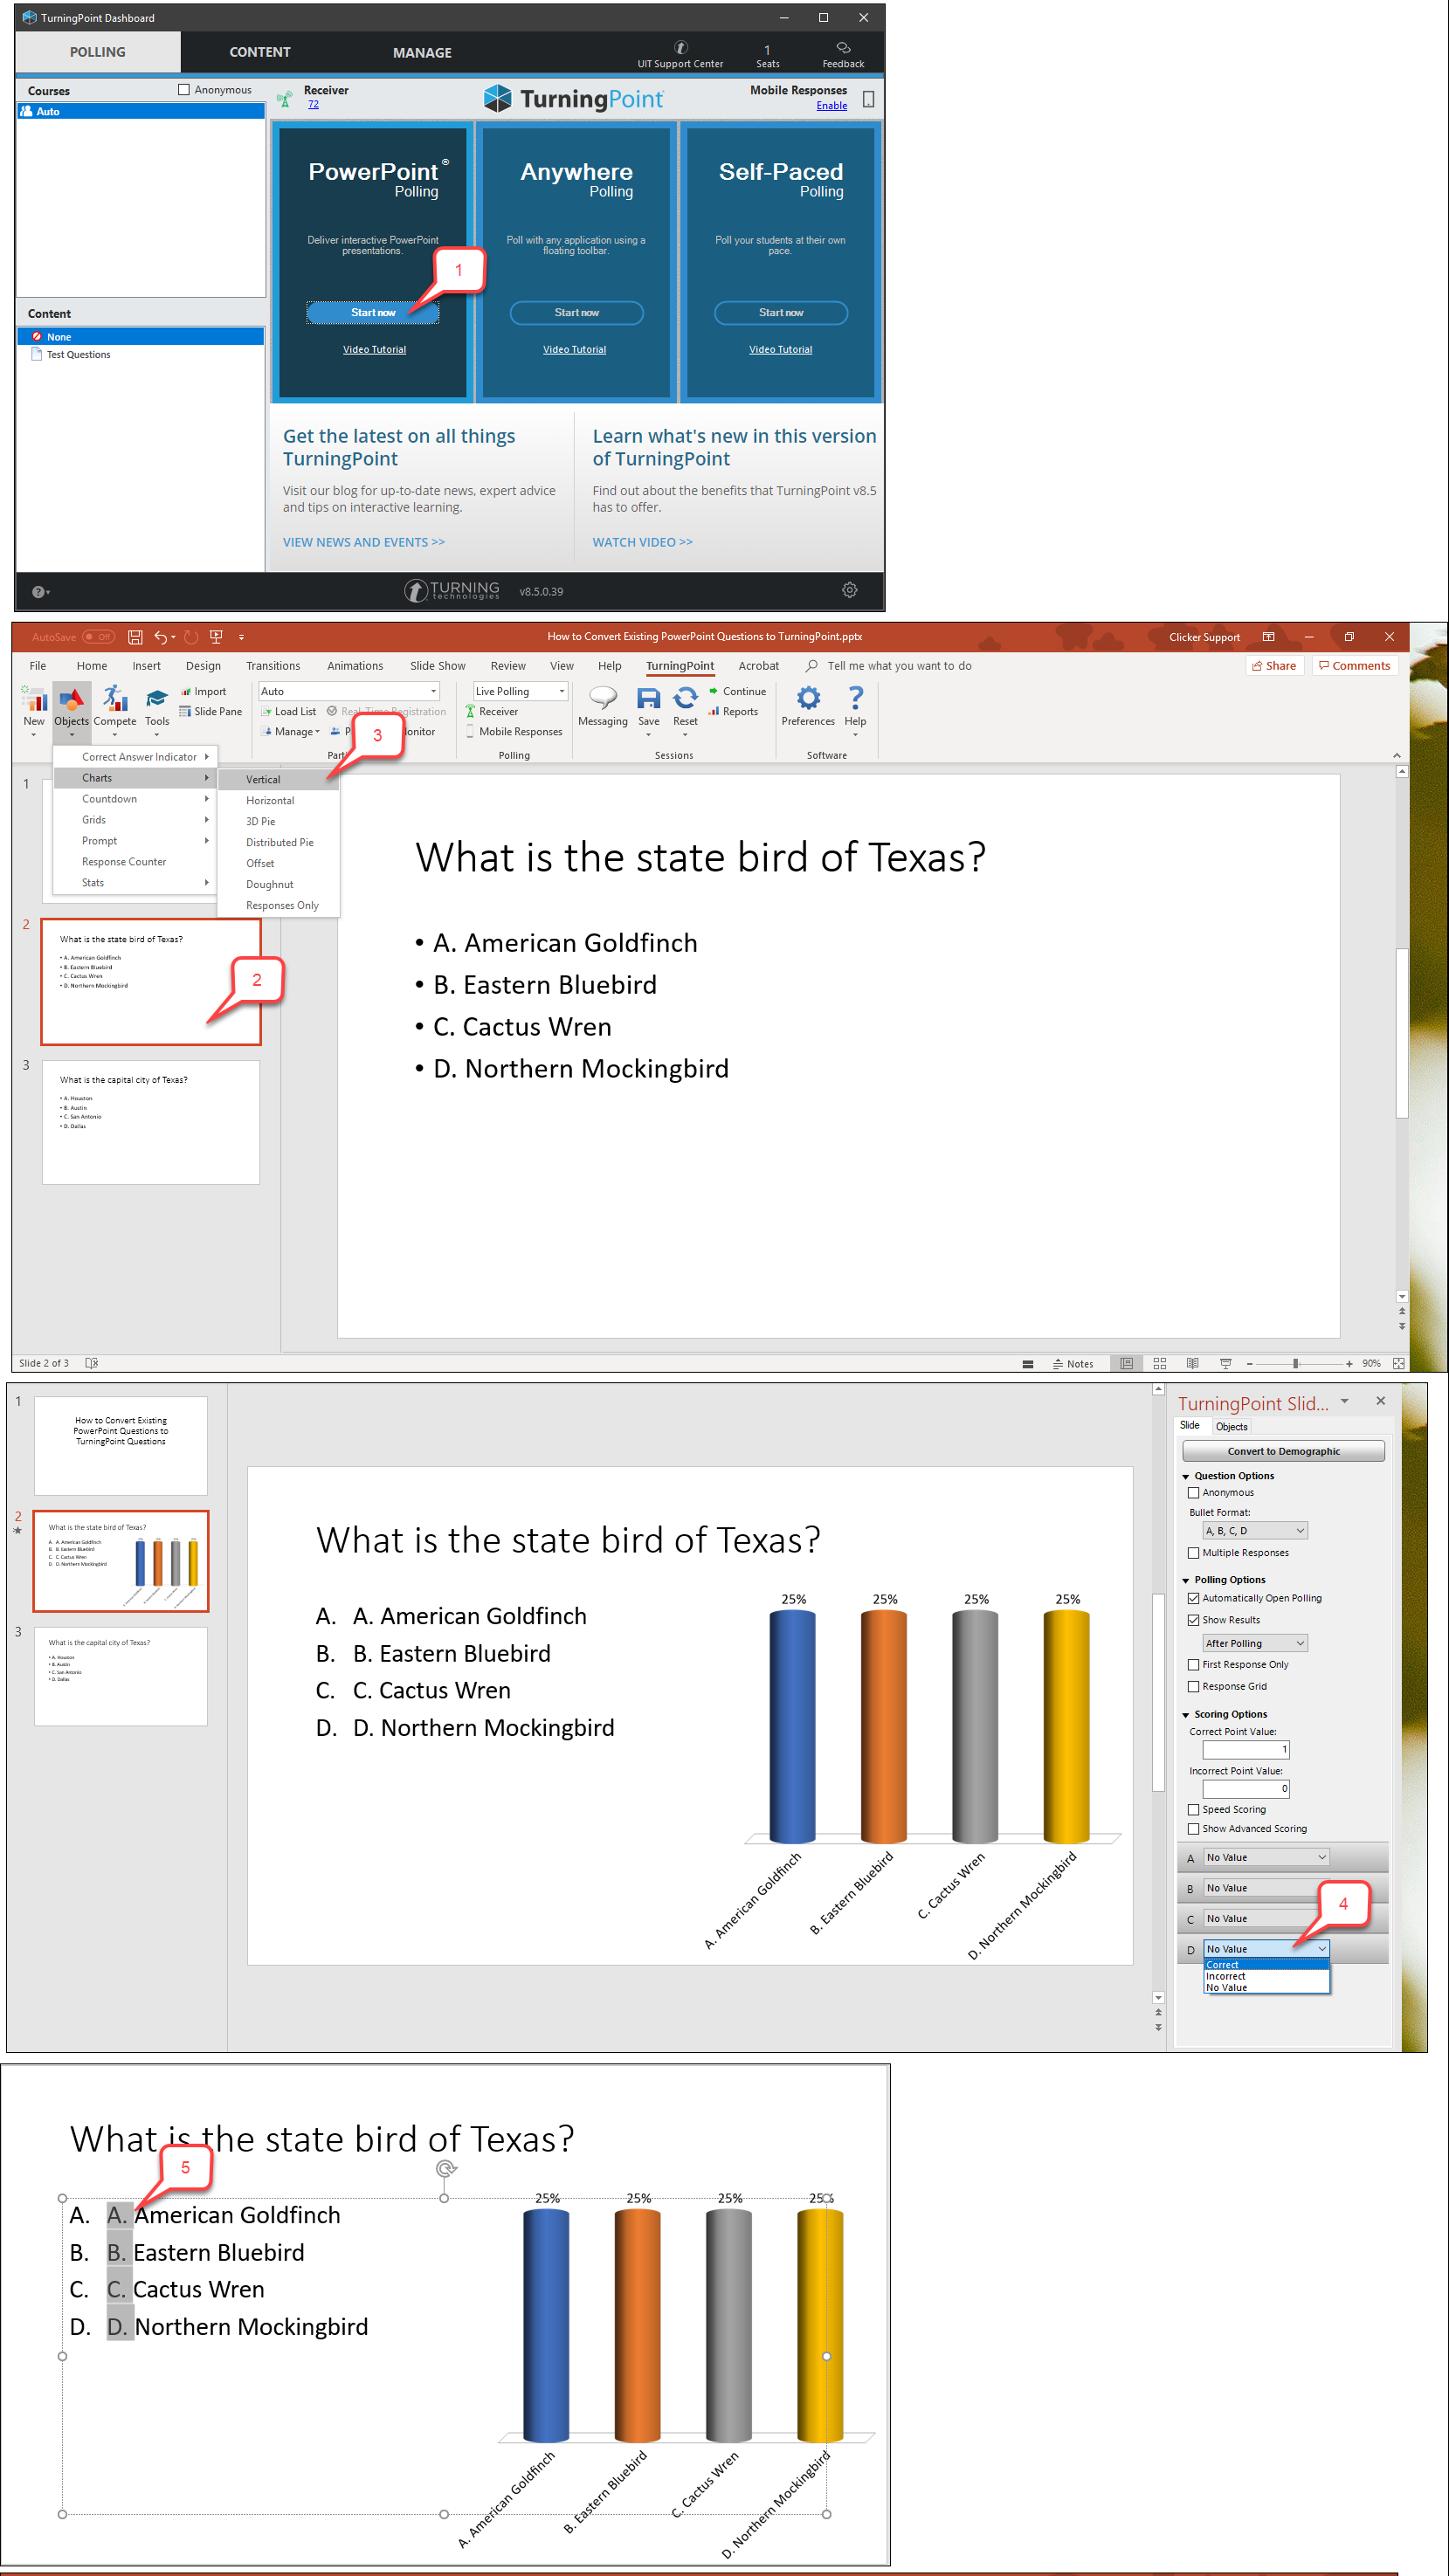This screenshot has height=2576, width=1449.
Task: Click Convert to Demographic button
Action: (1283, 1451)
